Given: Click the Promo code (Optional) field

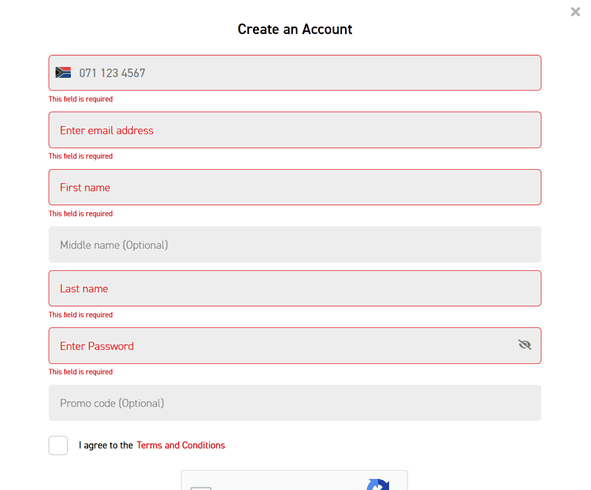Looking at the screenshot, I should pos(295,403).
